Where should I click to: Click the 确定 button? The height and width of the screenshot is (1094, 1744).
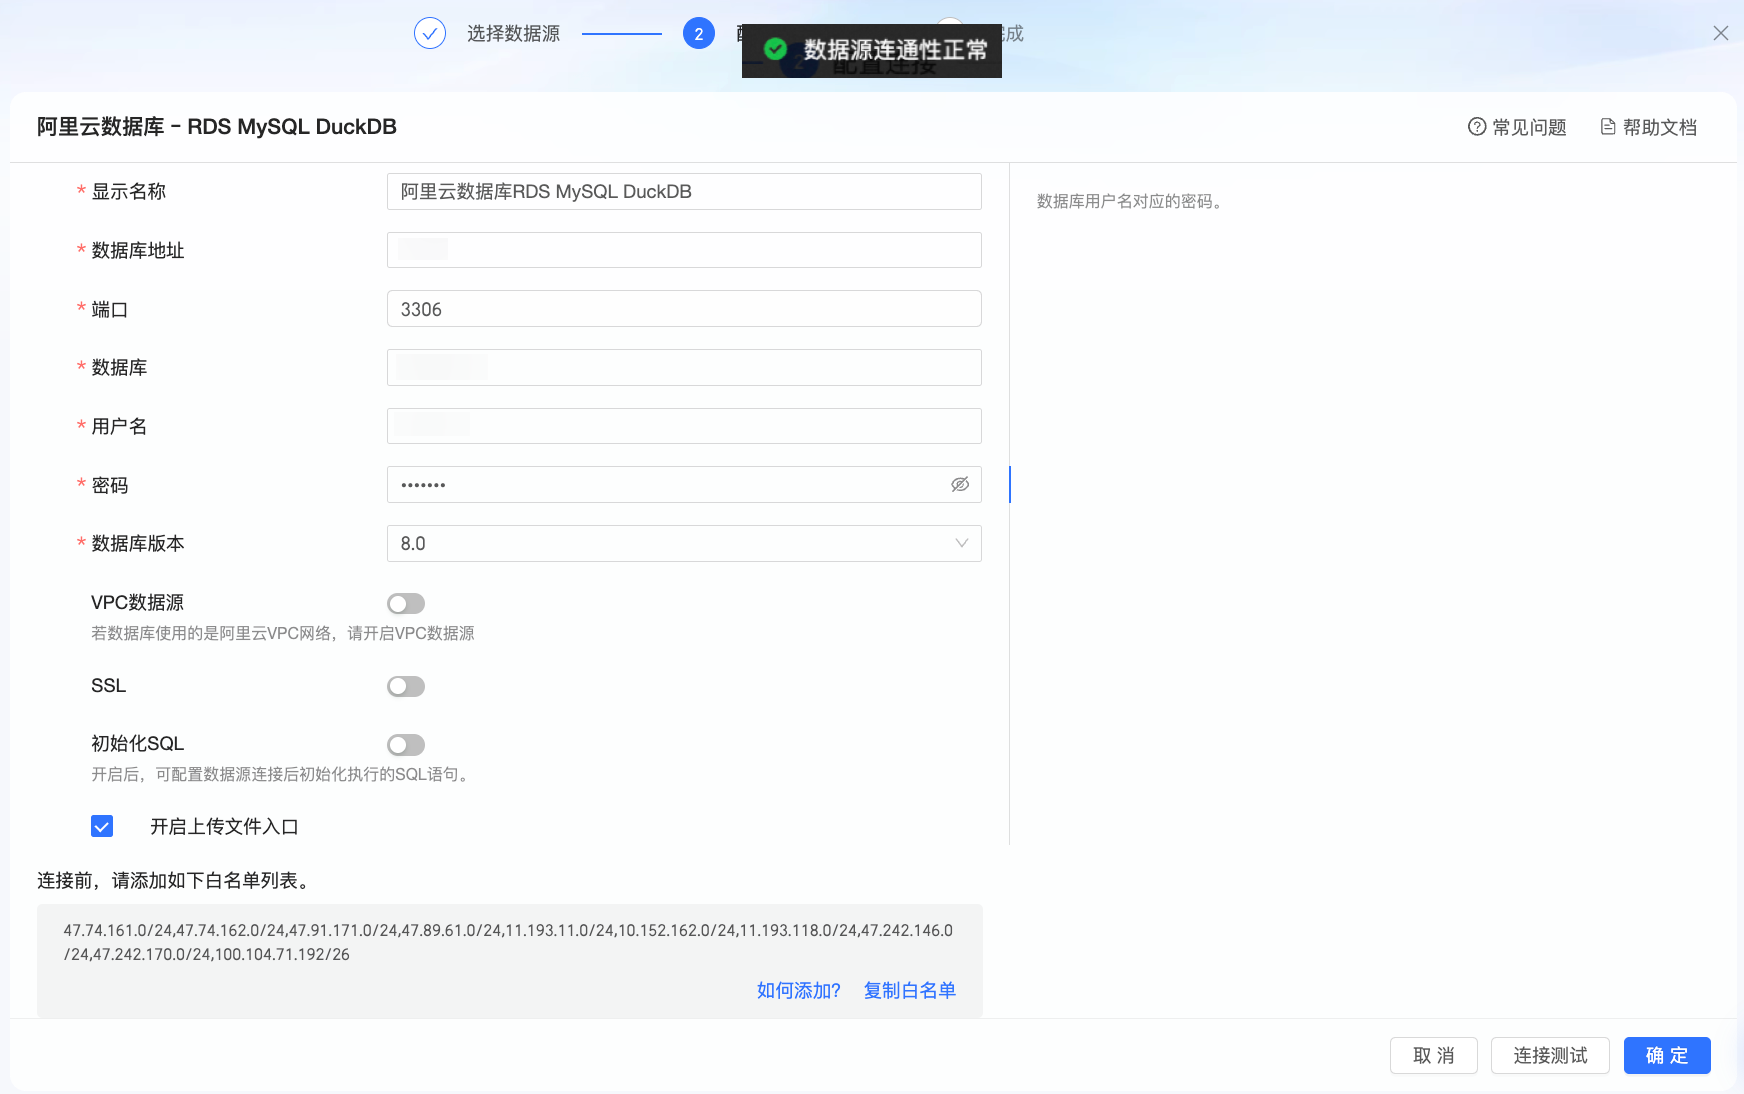[1667, 1055]
